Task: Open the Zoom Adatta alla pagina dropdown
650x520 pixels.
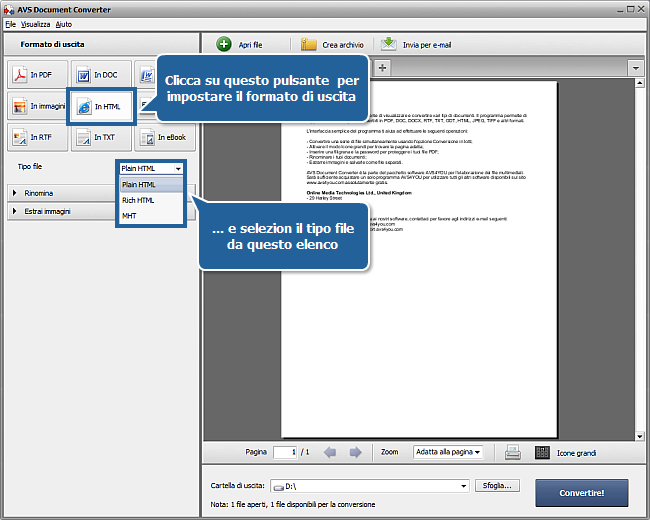Action: point(448,452)
